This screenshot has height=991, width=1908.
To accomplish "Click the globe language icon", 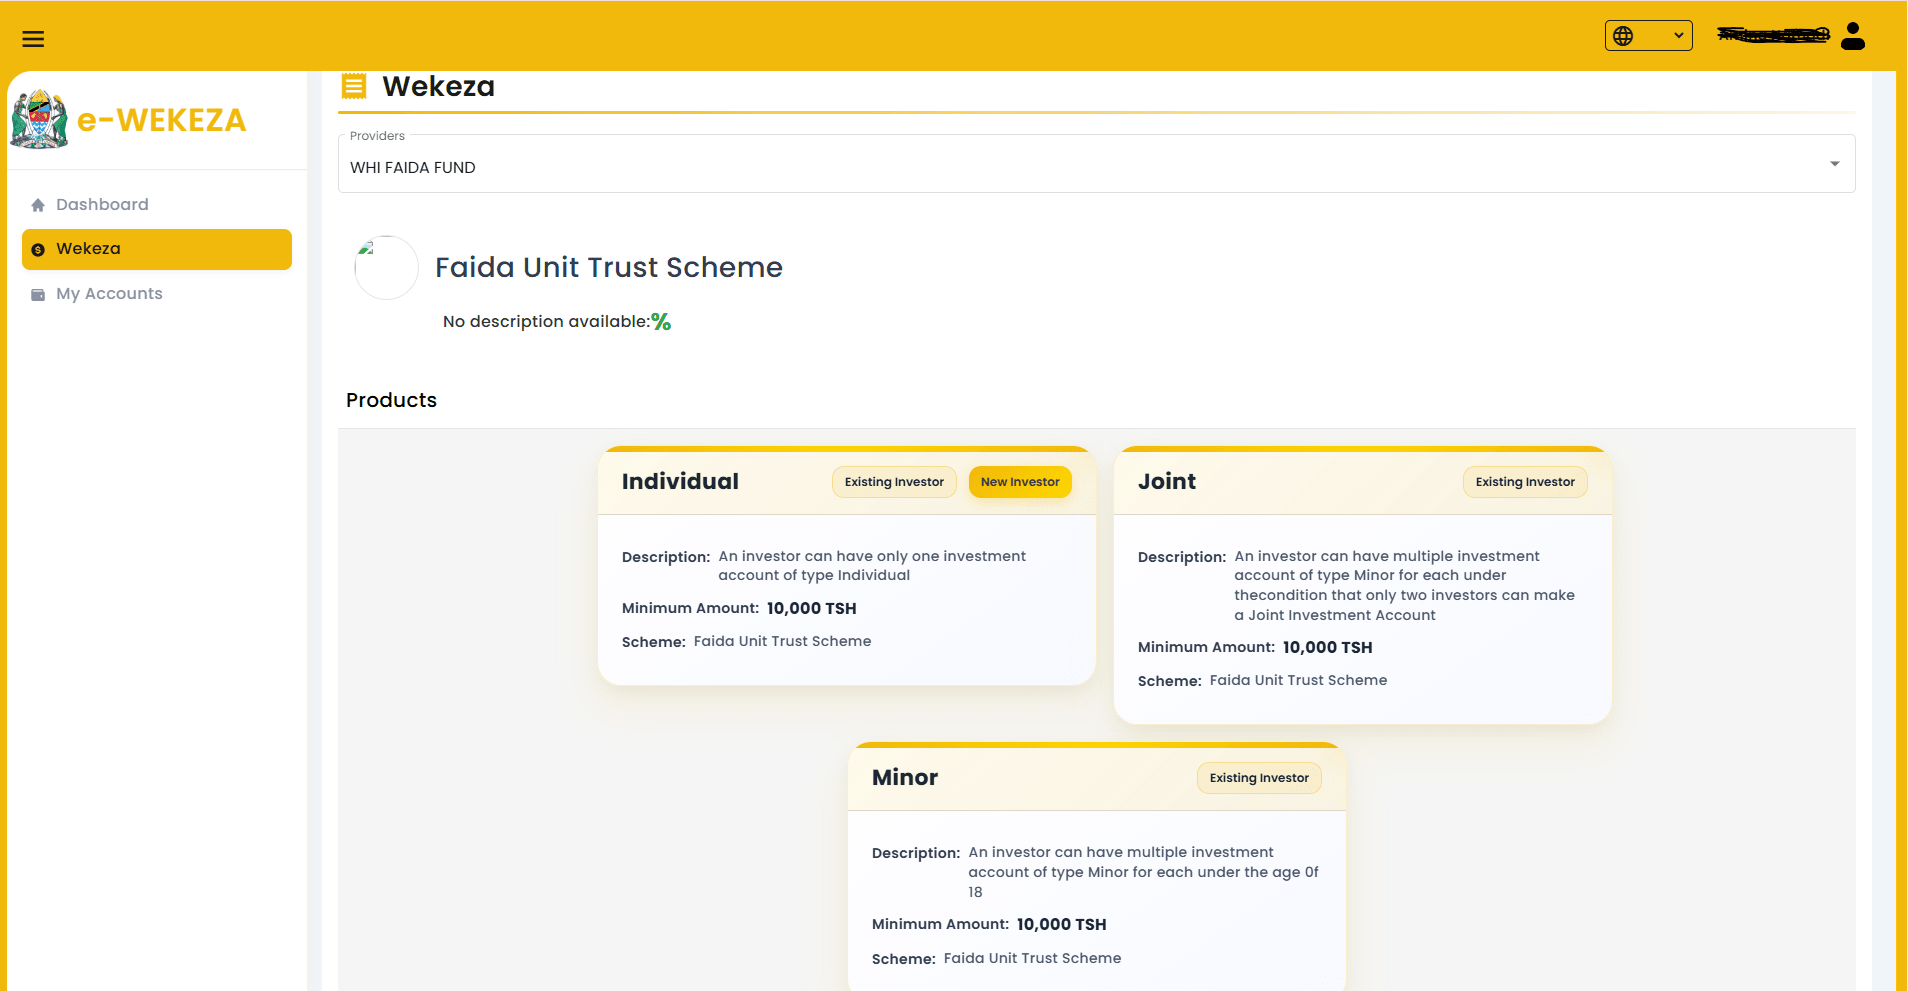I will (1623, 36).
